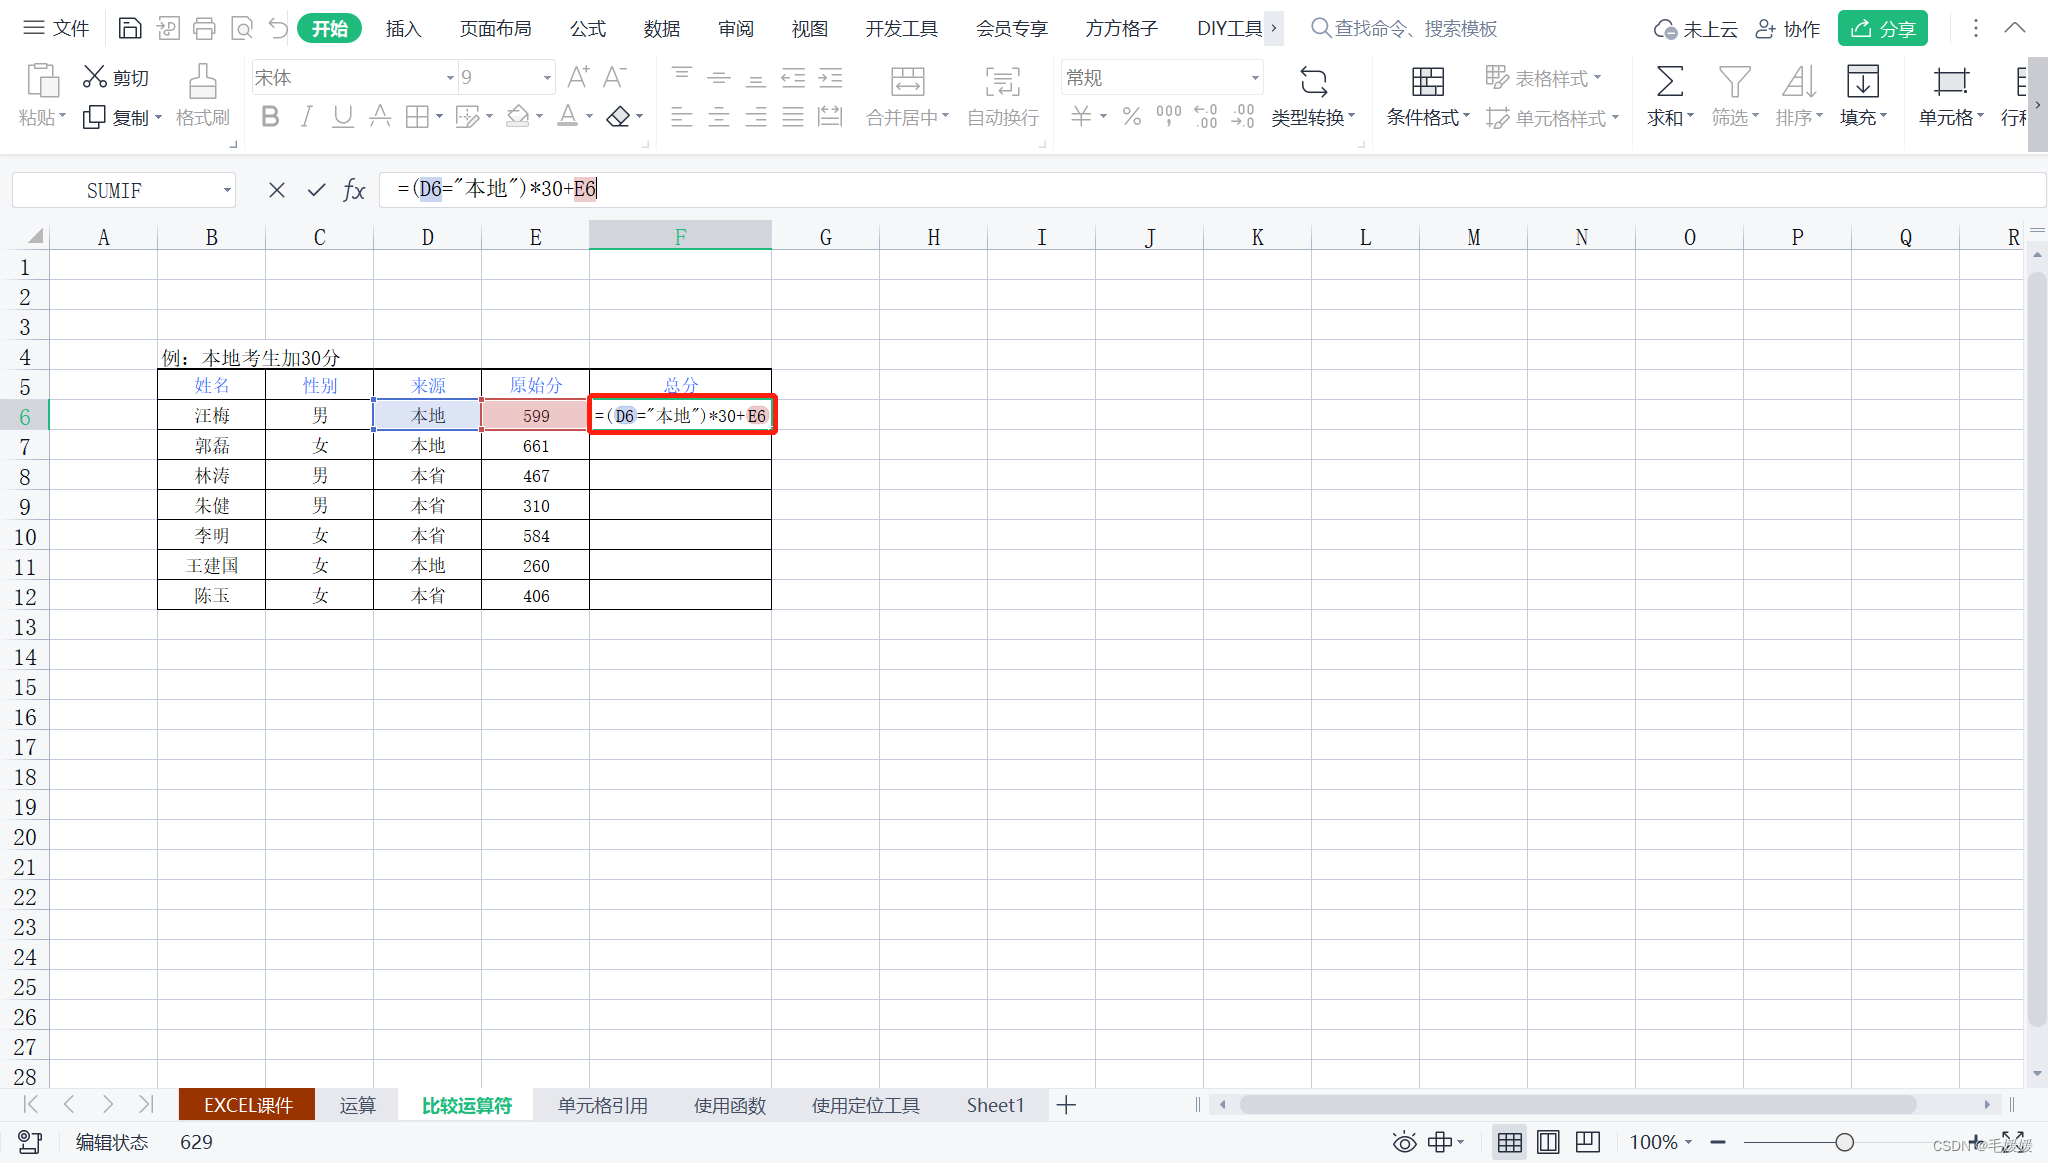2048x1163 pixels.
Task: Switch to the 公式 Formulas tab
Action: (x=588, y=28)
